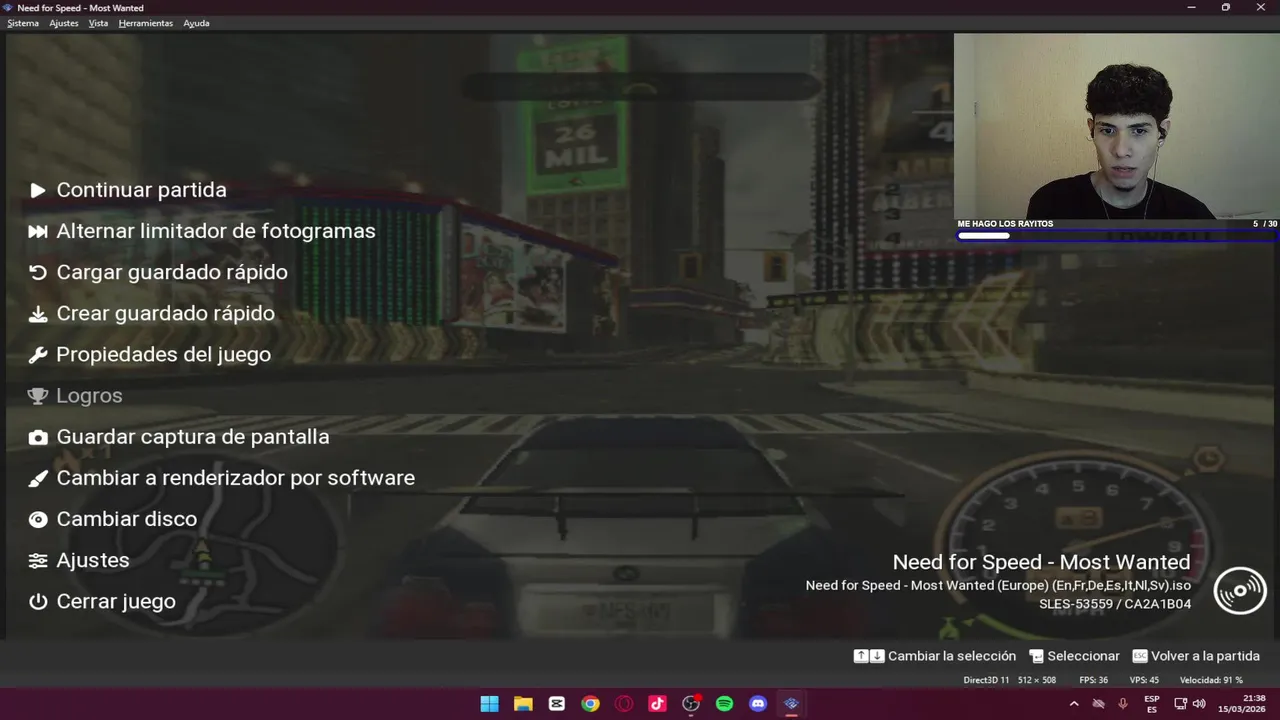
Task: Click the ESP ES language indicator
Action: coord(1152,704)
